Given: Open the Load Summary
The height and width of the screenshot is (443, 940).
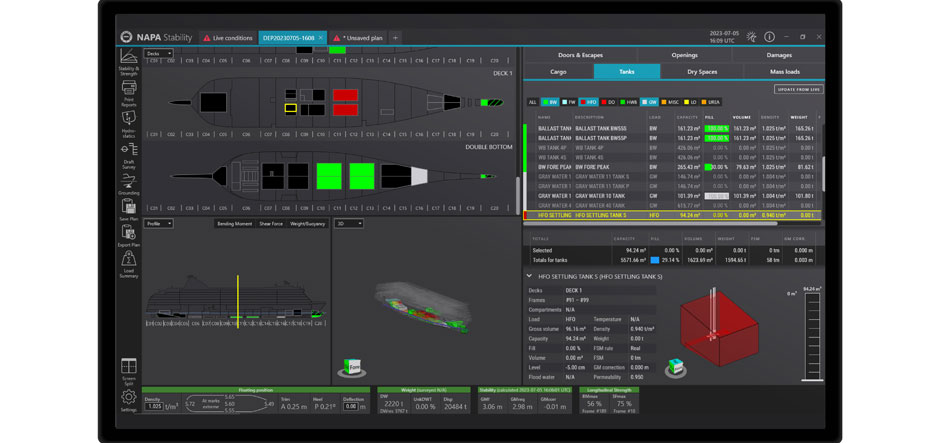Looking at the screenshot, I should coord(128,266).
